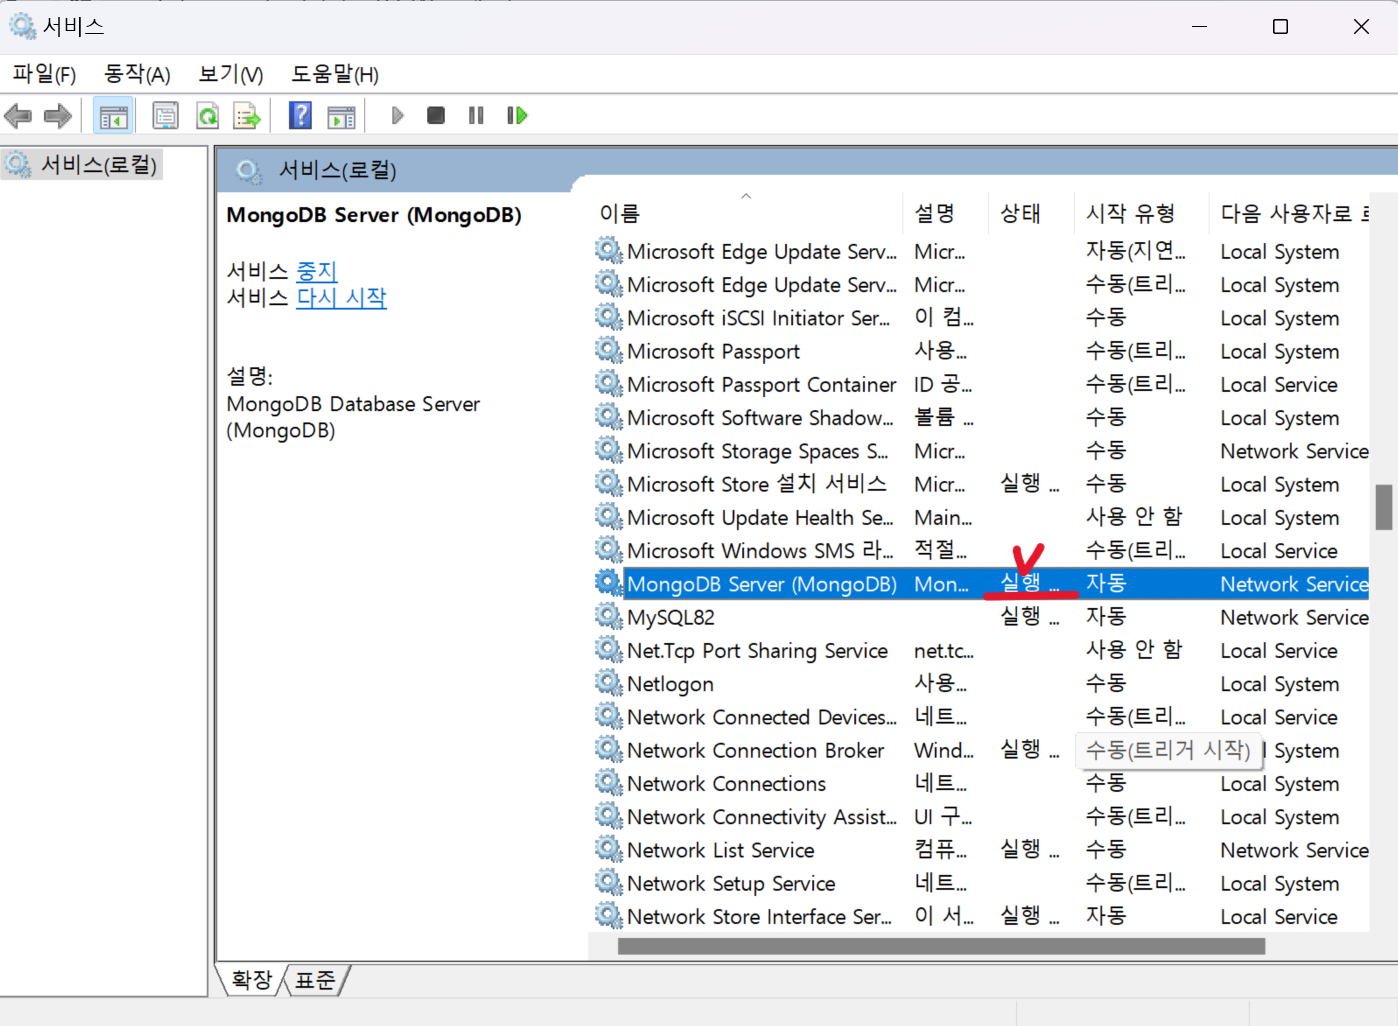Screen dimensions: 1398x1026
Task: Select the MongoDB Server (MongoDB) row
Action: click(981, 584)
